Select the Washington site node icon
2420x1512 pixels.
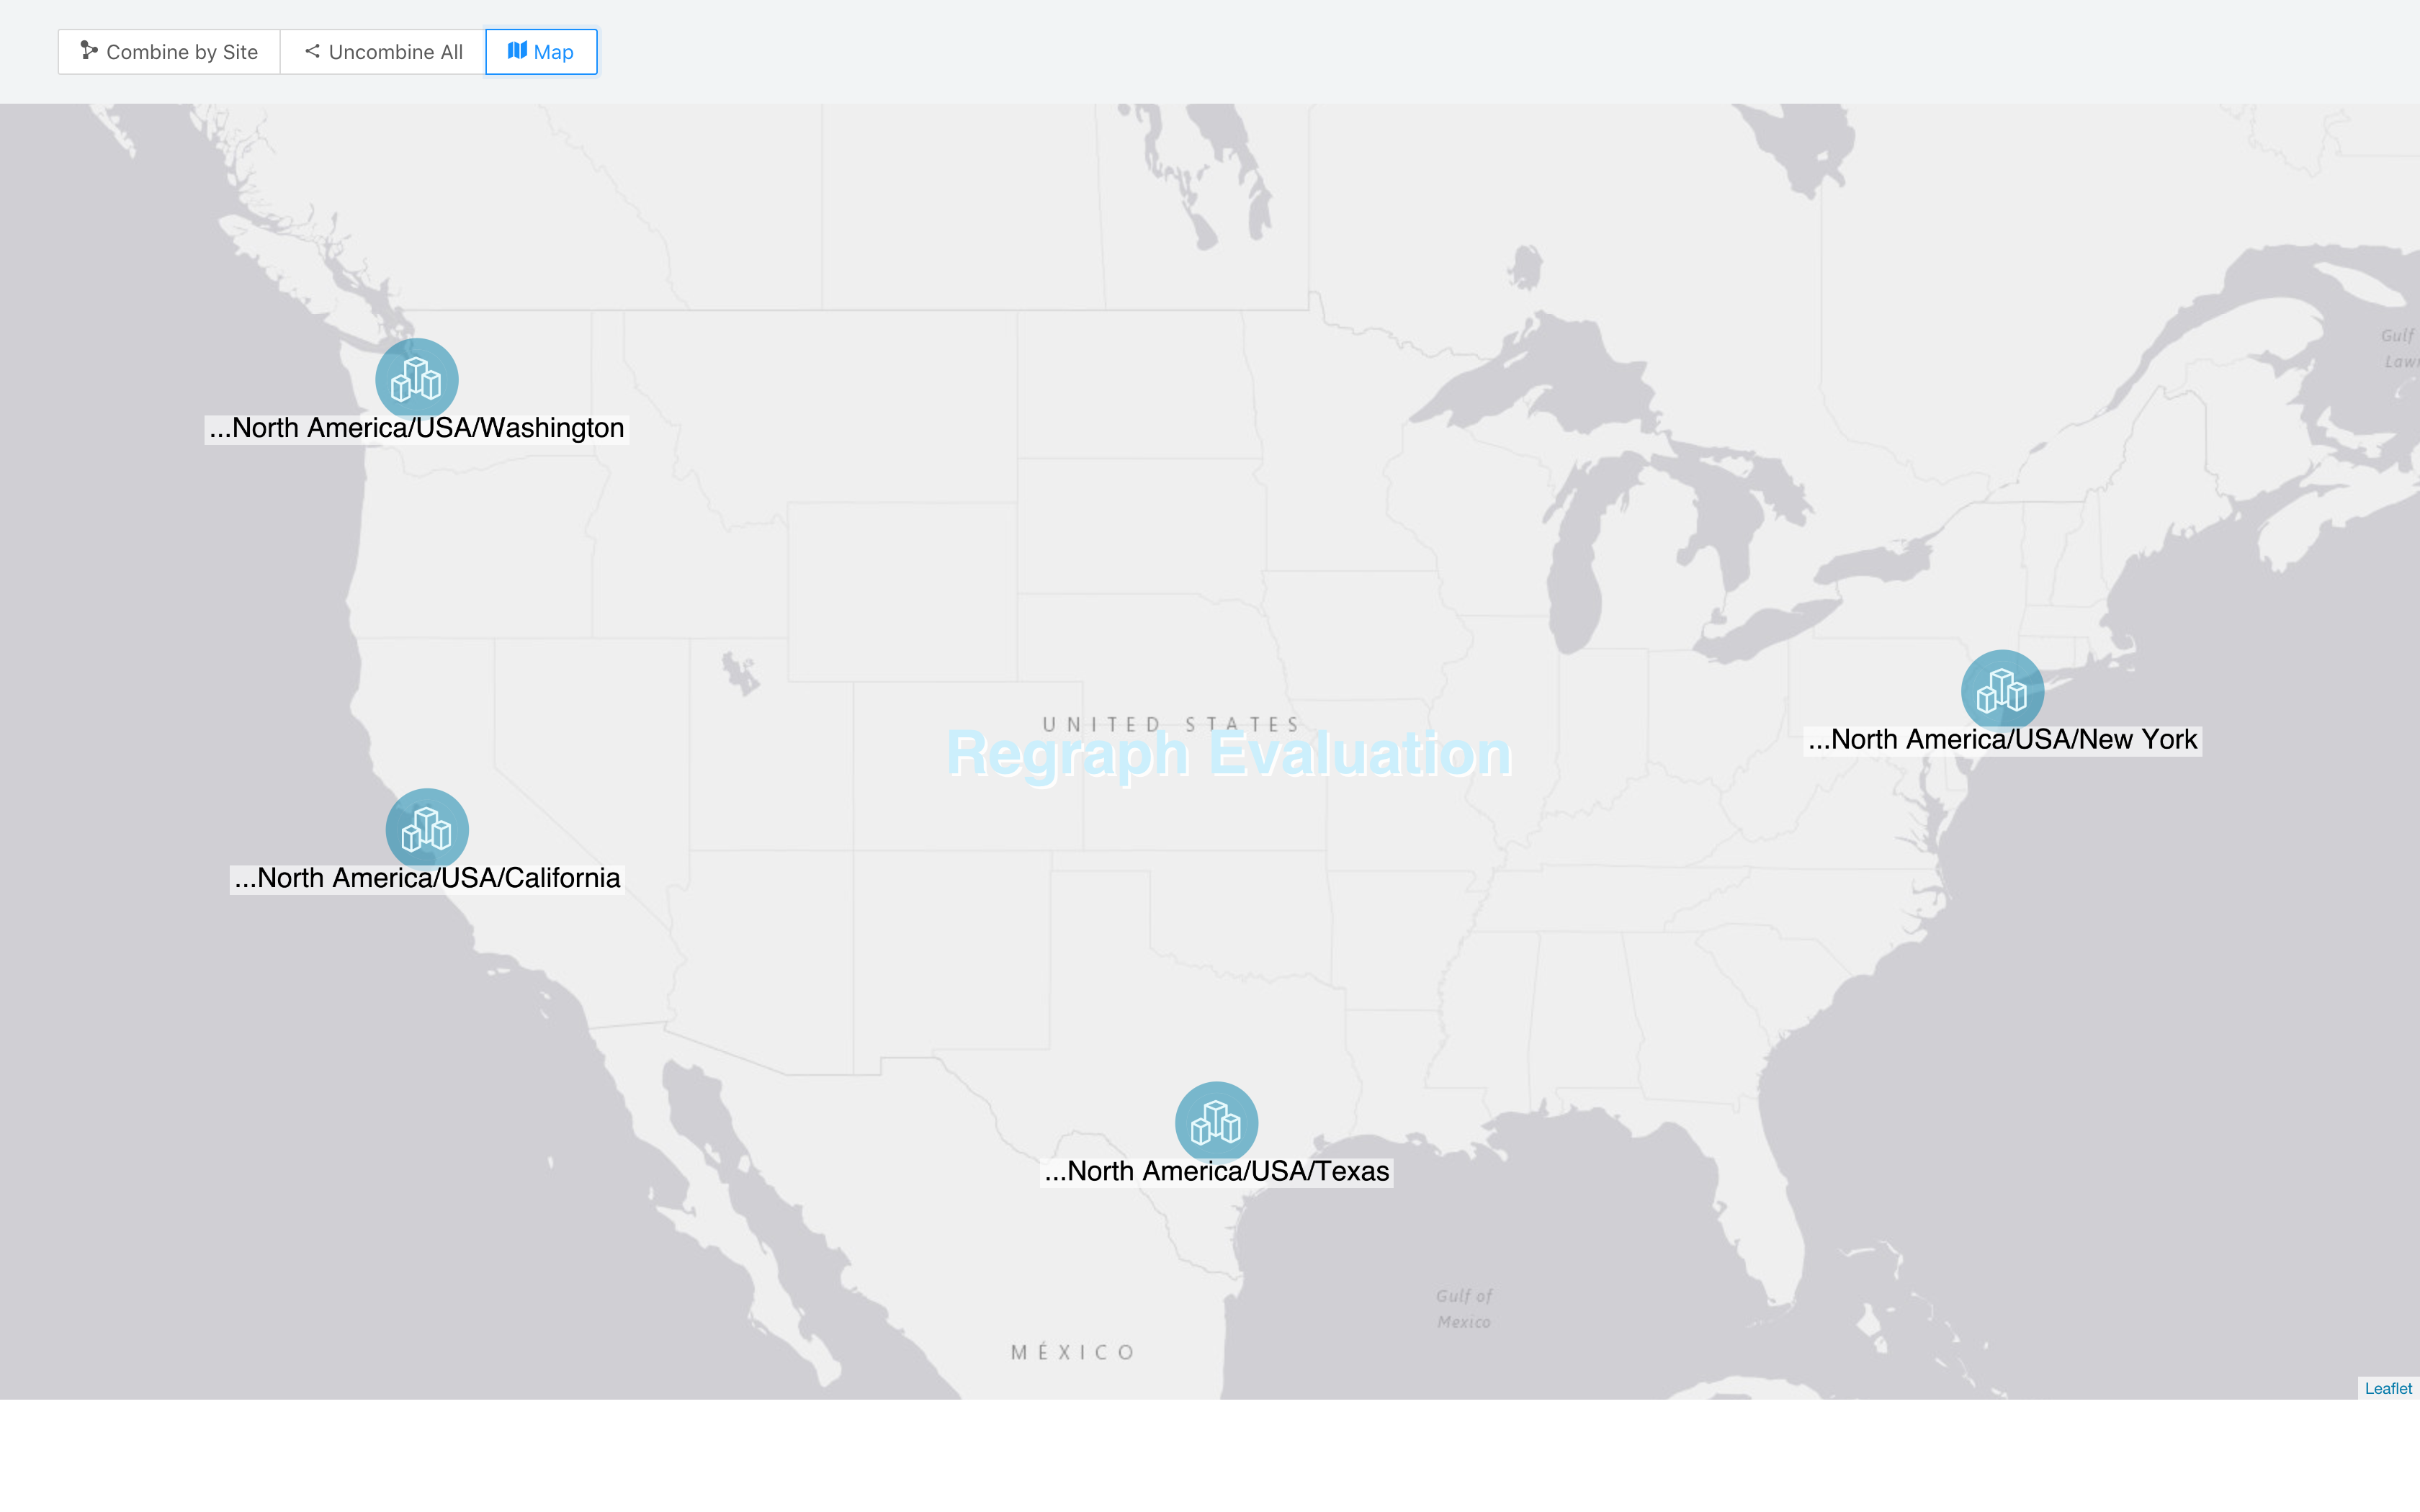click(x=417, y=379)
